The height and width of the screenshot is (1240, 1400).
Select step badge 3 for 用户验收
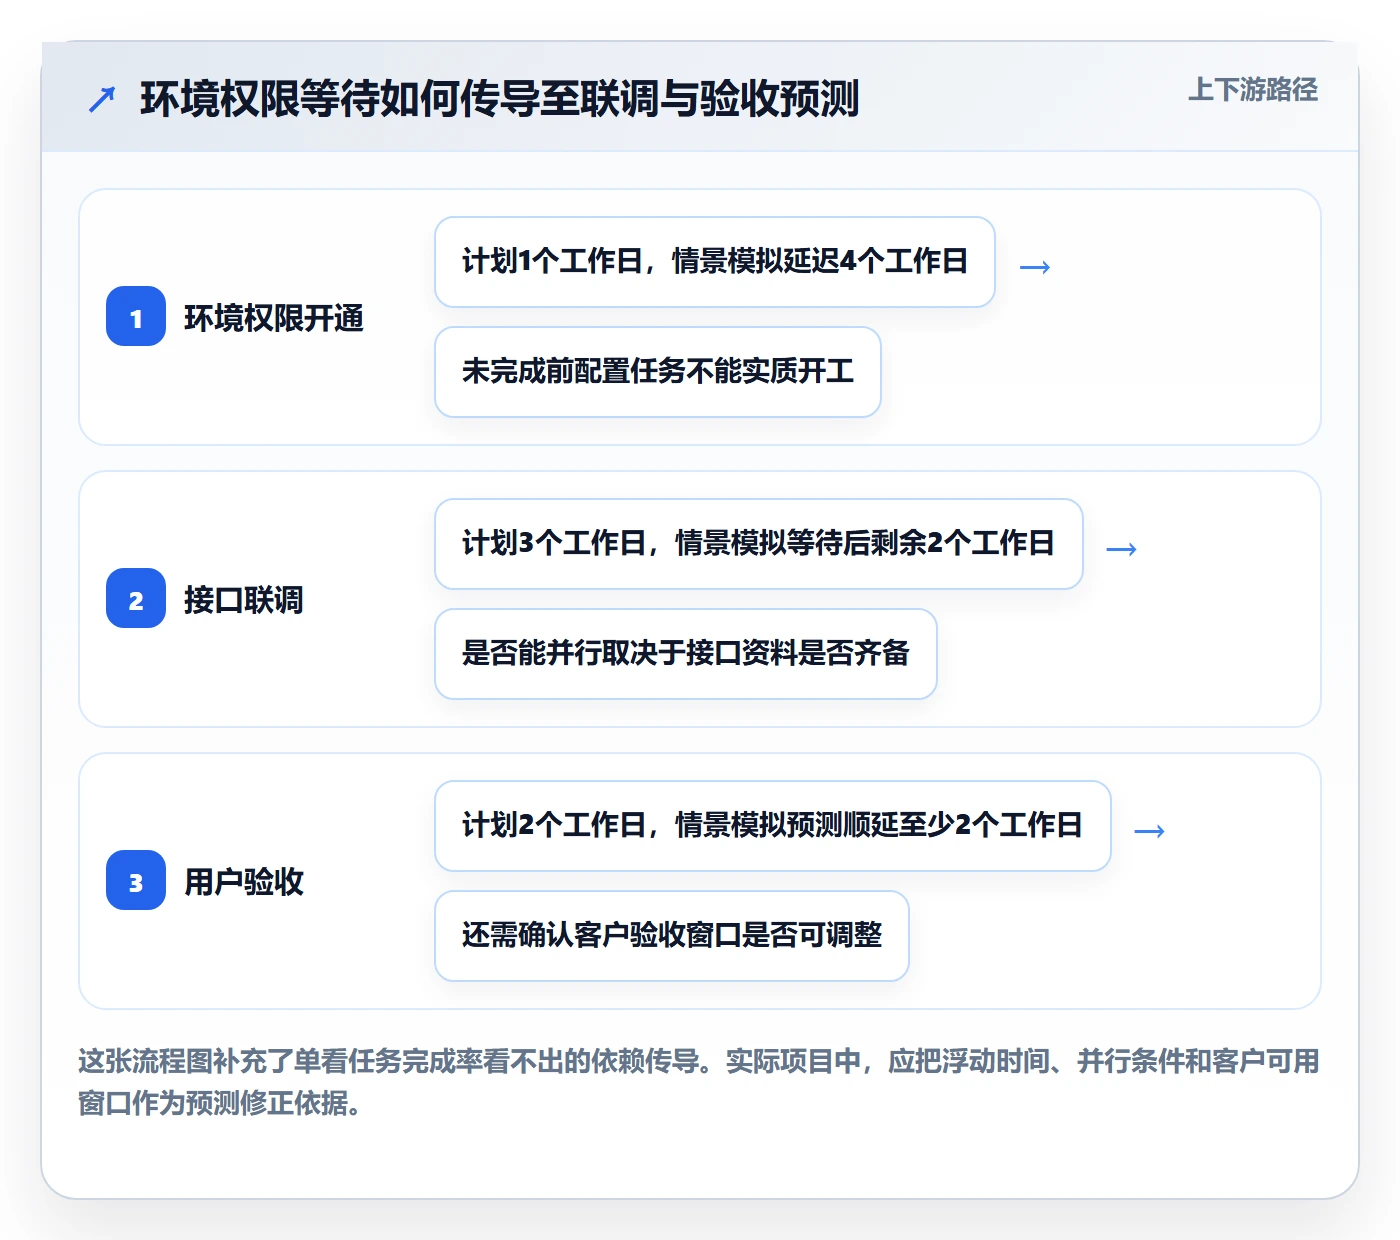click(136, 880)
